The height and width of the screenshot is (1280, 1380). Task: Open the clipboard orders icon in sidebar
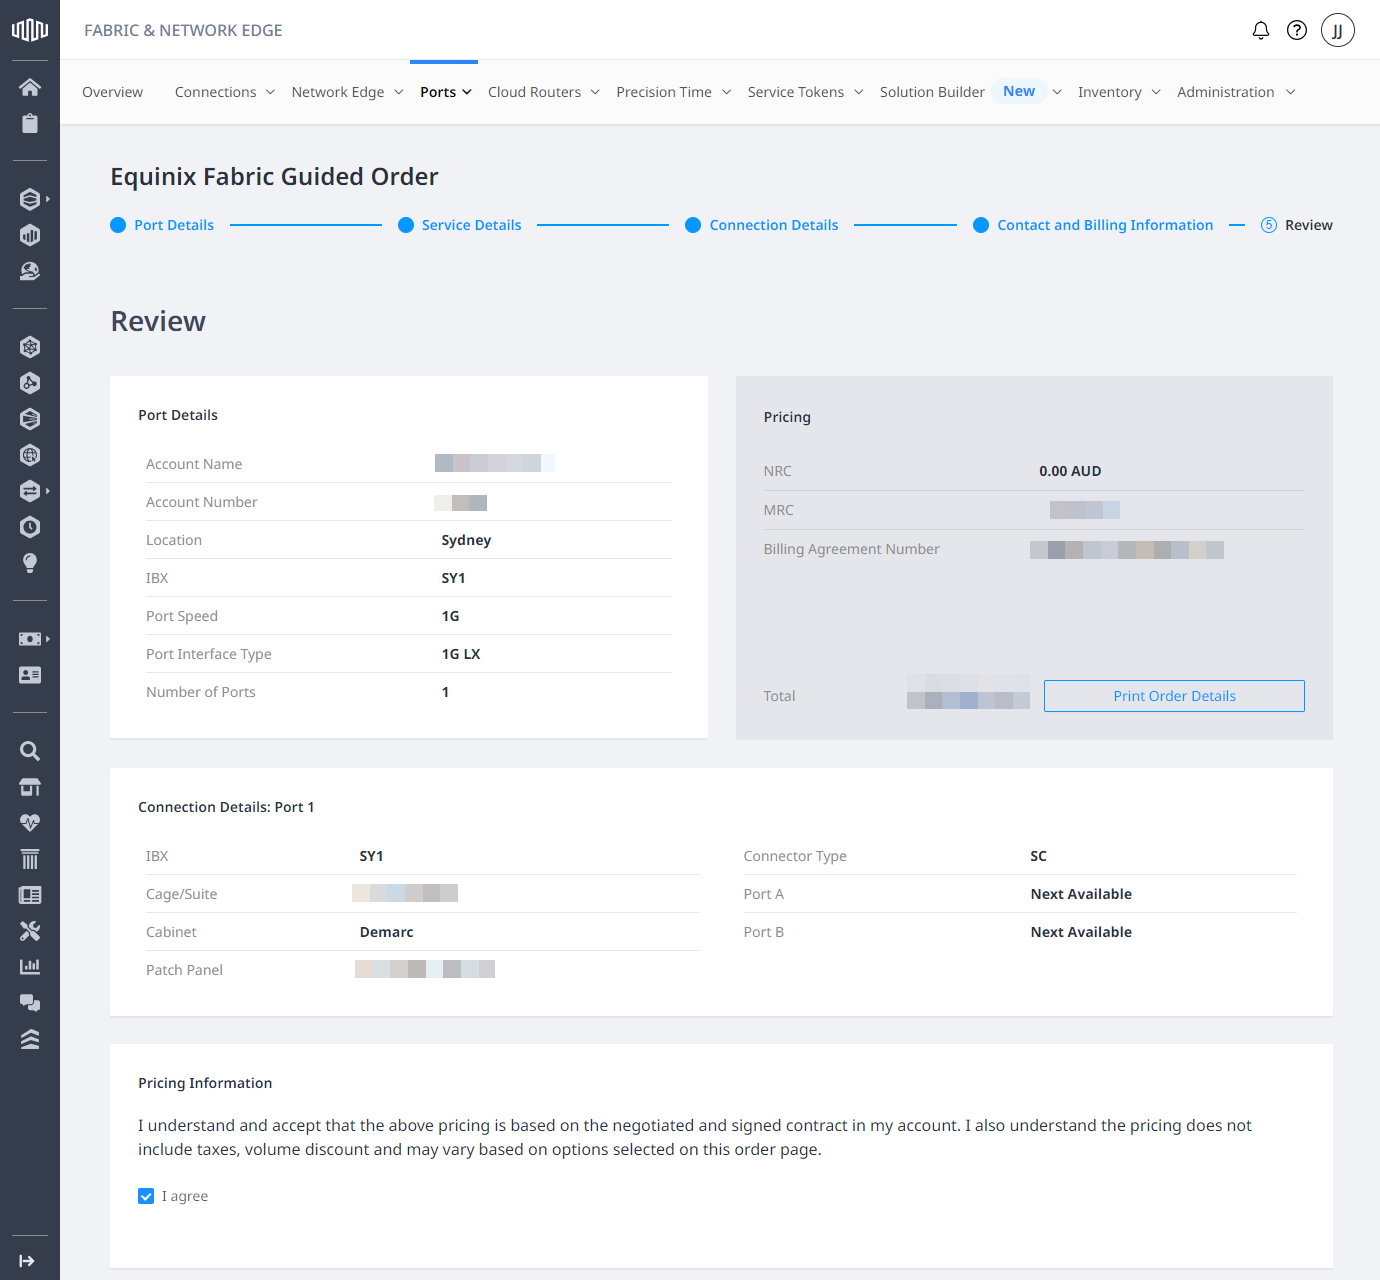[x=30, y=123]
